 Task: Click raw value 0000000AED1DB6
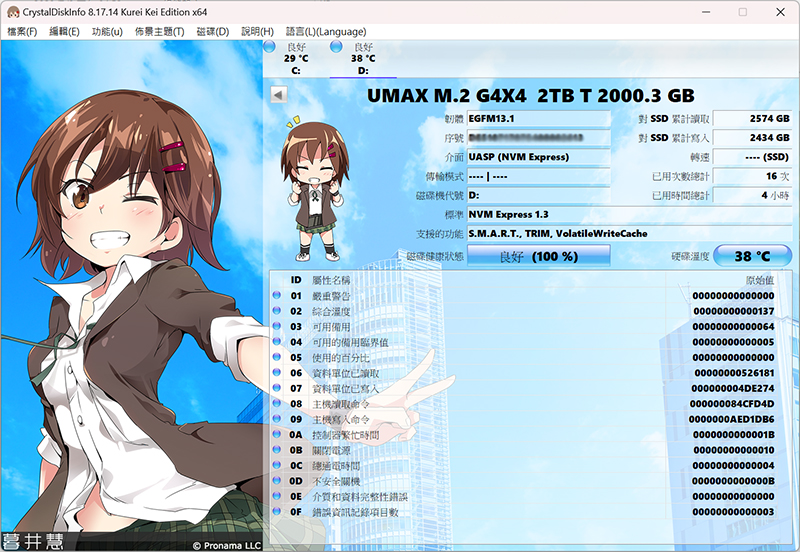click(731, 419)
